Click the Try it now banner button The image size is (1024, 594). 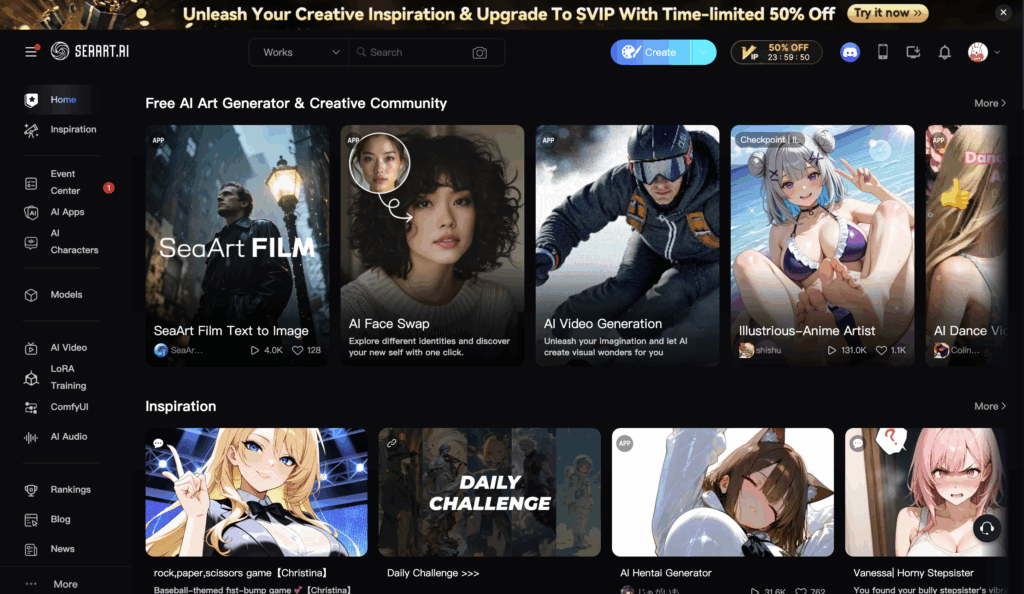(x=888, y=13)
